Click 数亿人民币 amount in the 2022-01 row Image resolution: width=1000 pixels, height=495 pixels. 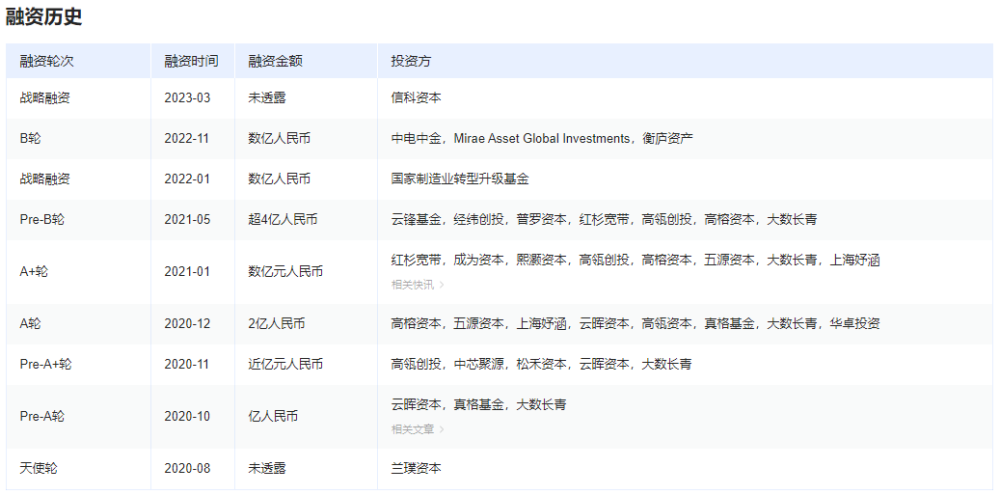(279, 179)
